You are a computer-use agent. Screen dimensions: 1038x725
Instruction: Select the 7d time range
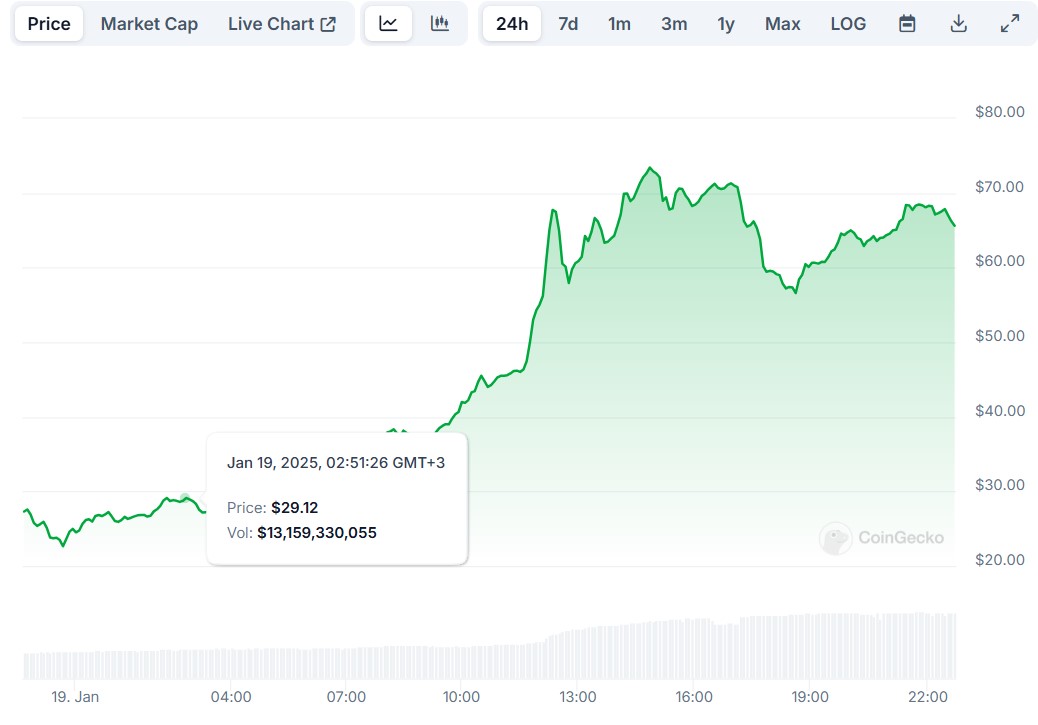568,24
